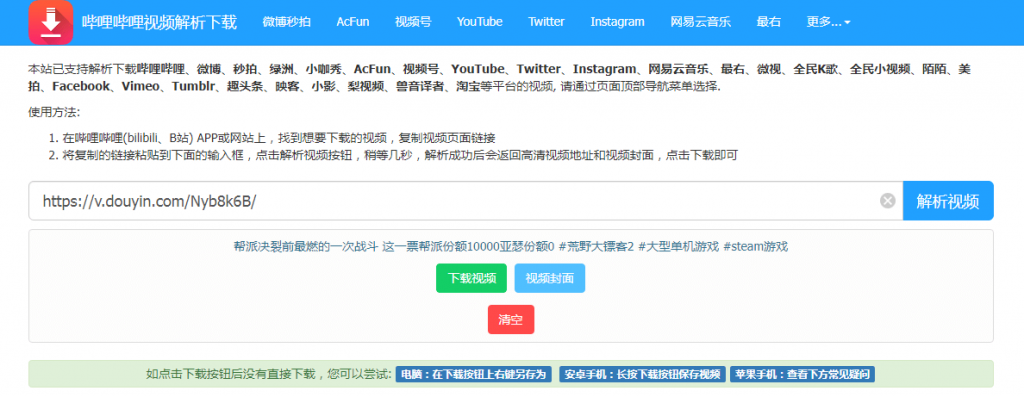1024x397 pixels.
Task: Click the red 清空 button
Action: [x=511, y=319]
